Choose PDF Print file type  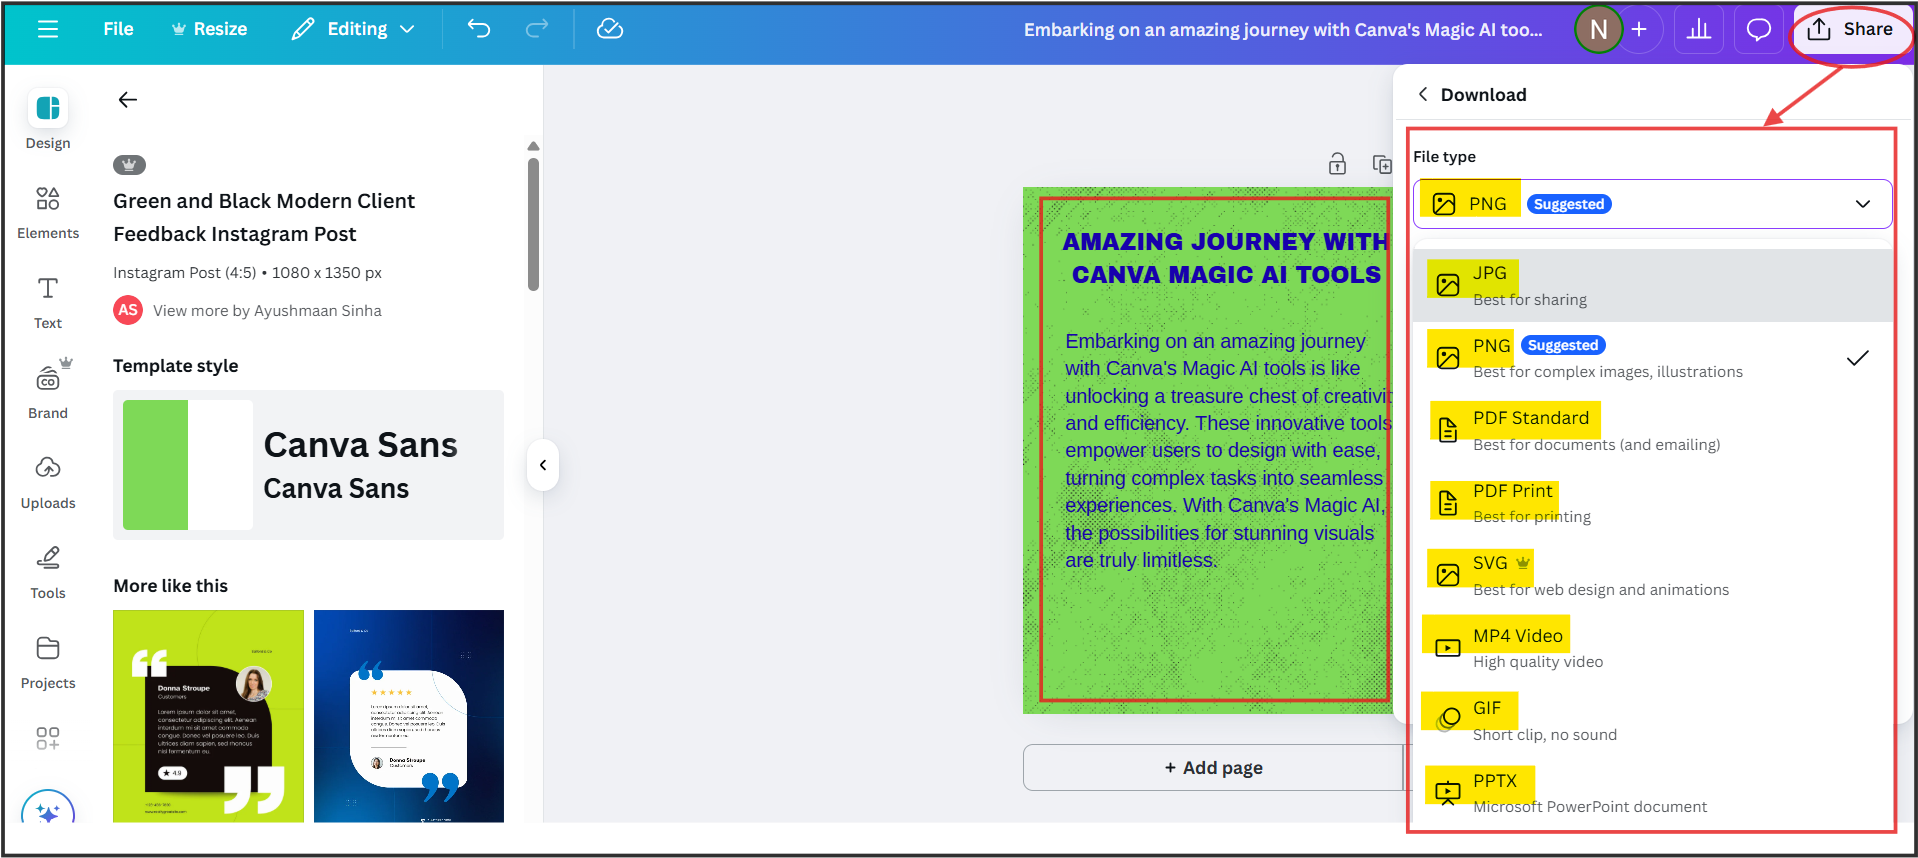click(1652, 503)
